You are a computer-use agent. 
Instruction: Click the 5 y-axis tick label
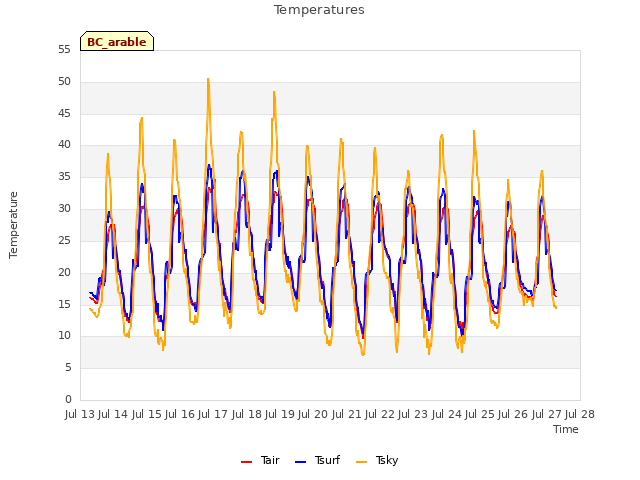click(68, 367)
